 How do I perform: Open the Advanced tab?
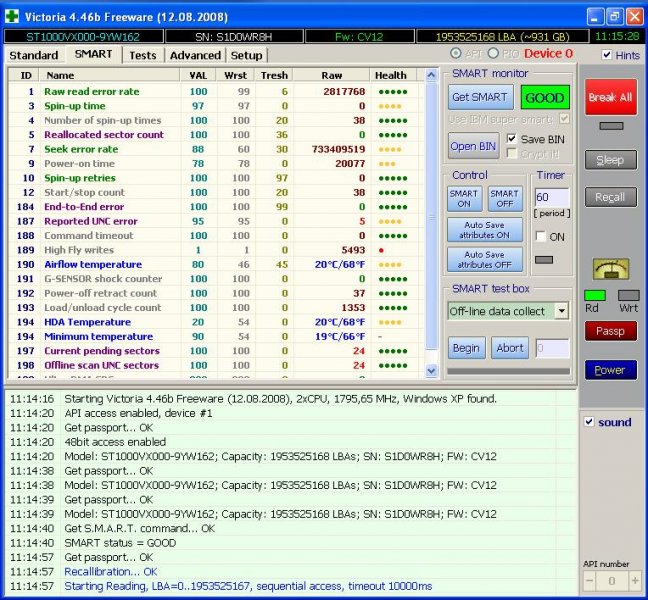[x=195, y=55]
